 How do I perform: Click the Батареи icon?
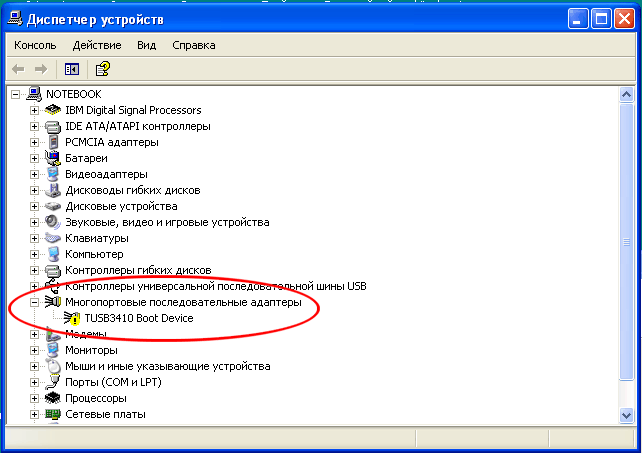[53, 158]
